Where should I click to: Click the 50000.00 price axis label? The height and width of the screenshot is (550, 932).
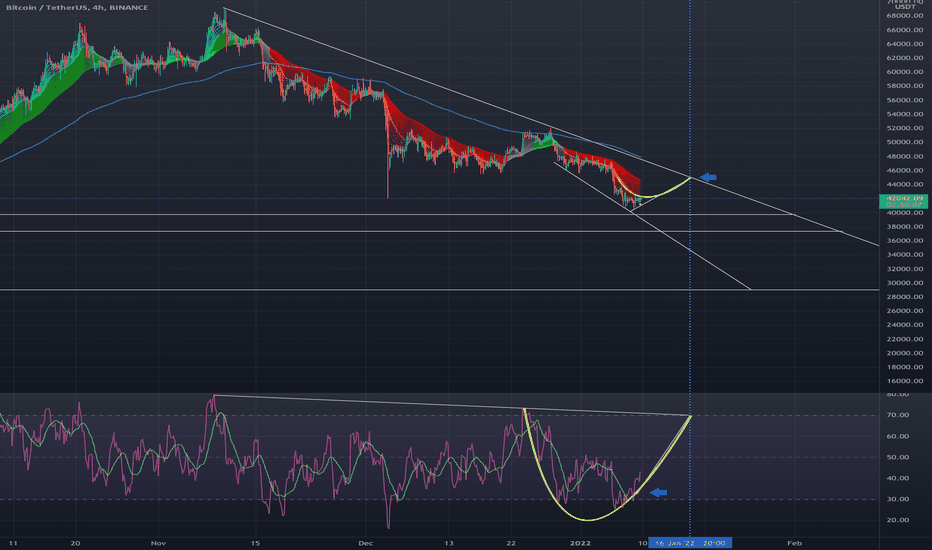pyautogui.click(x=905, y=142)
